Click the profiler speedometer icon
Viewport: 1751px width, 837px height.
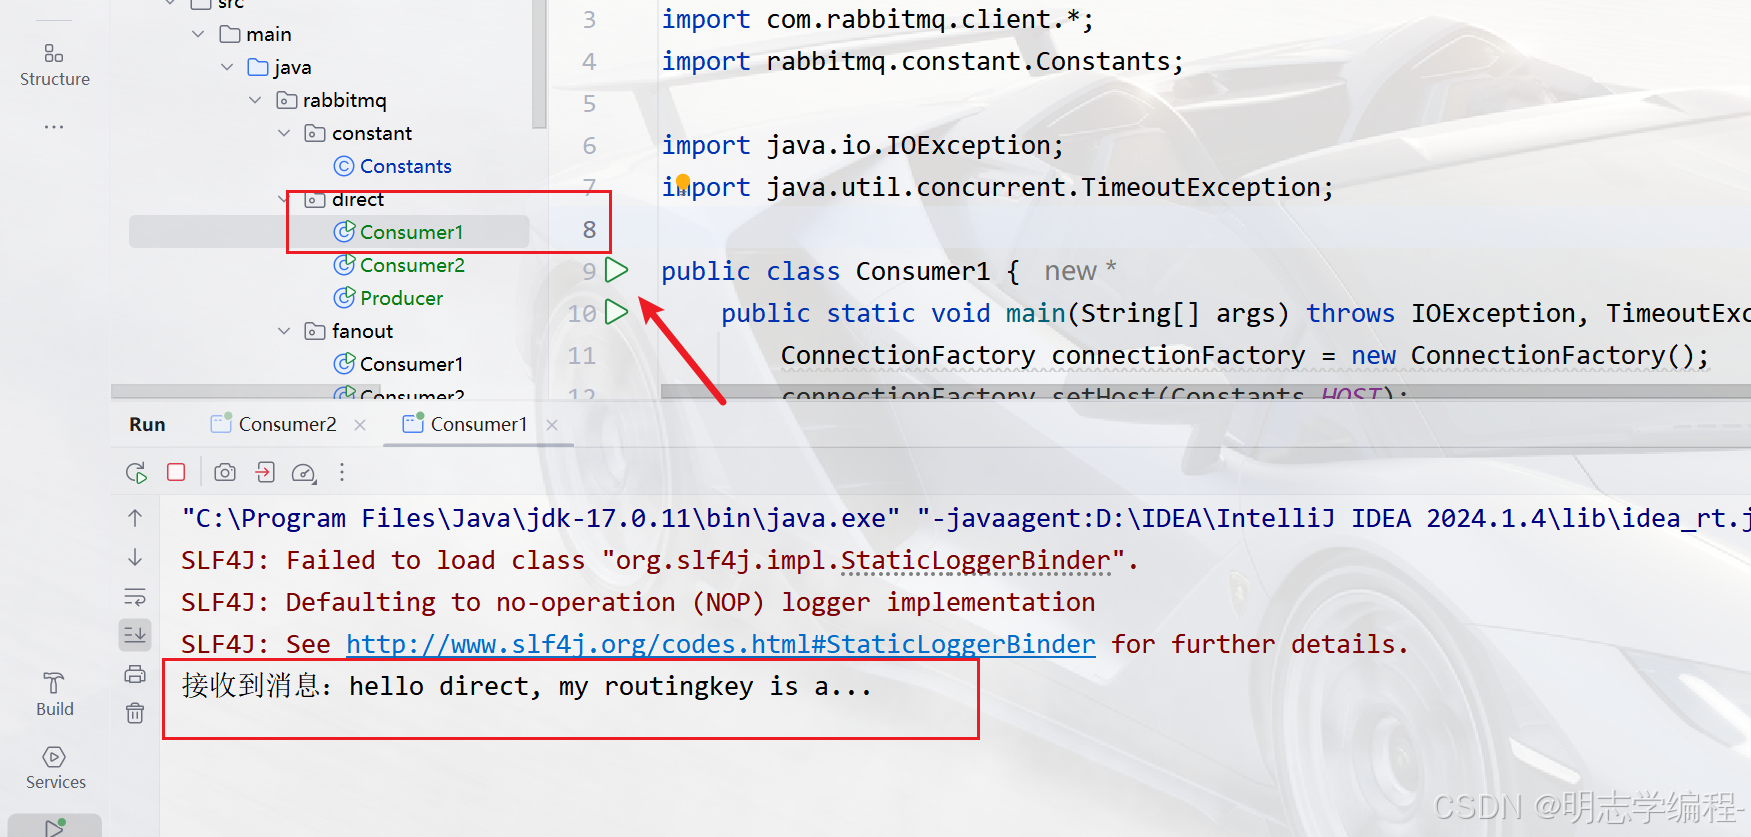click(303, 473)
